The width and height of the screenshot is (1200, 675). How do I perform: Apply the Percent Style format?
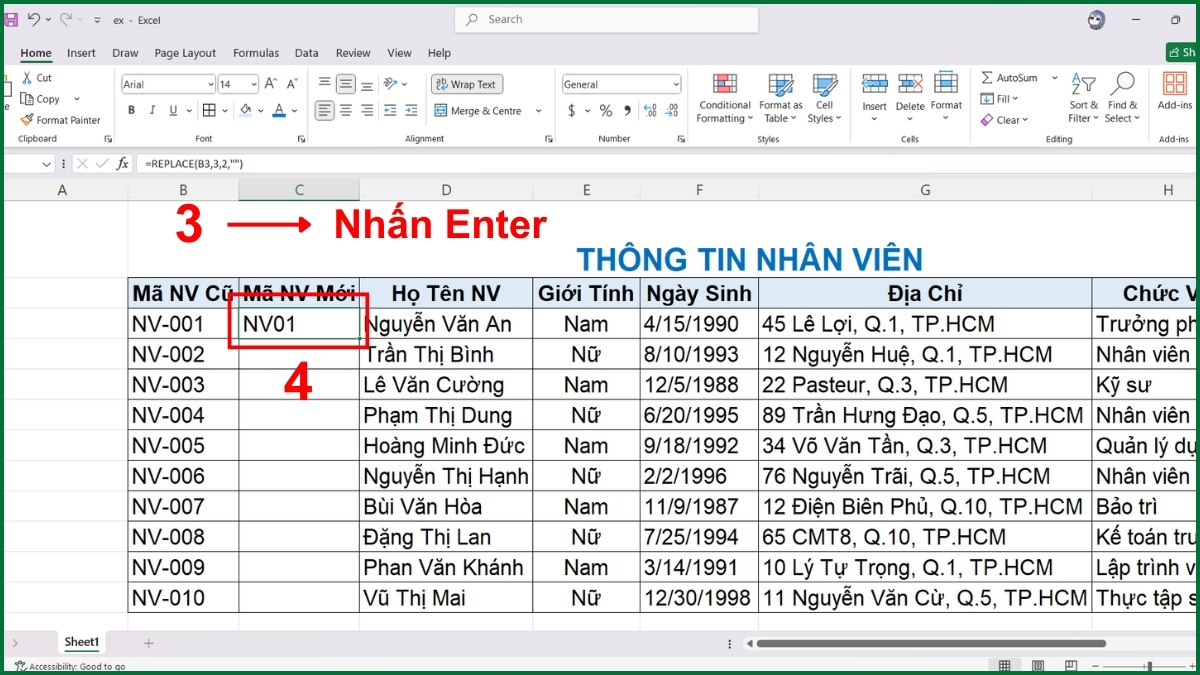tap(605, 110)
